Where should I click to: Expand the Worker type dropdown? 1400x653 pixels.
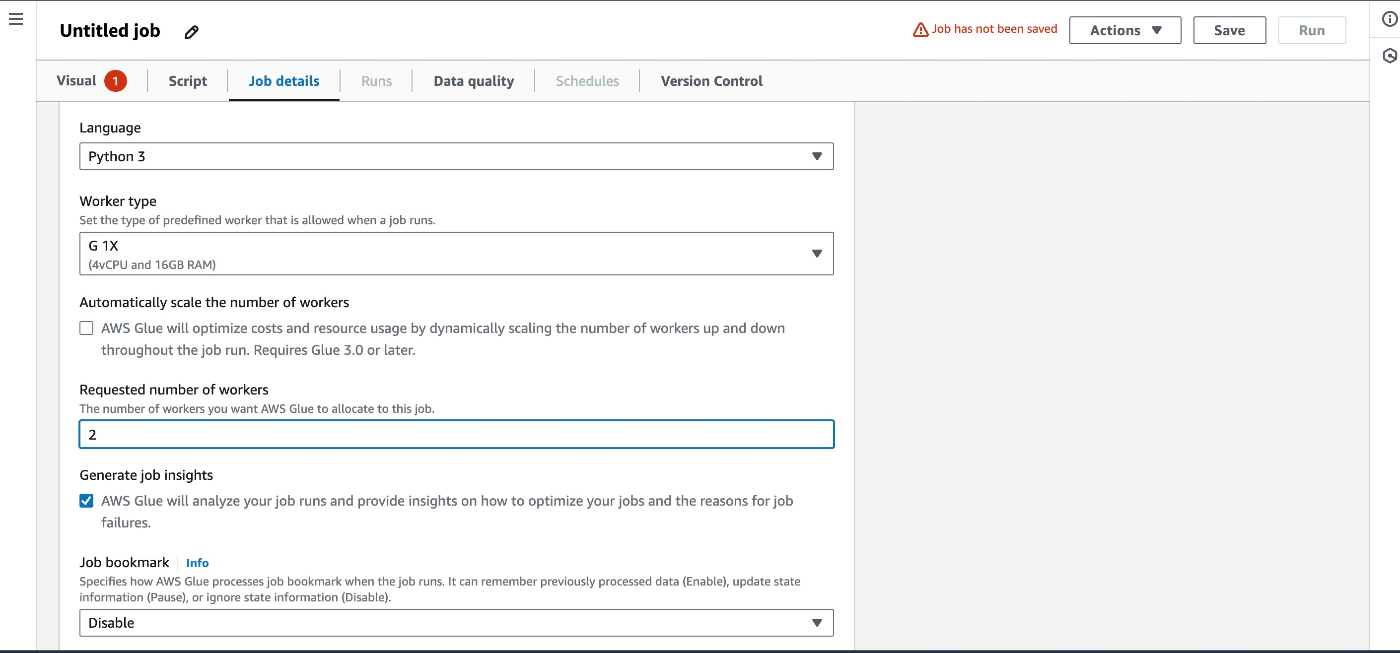pos(456,254)
